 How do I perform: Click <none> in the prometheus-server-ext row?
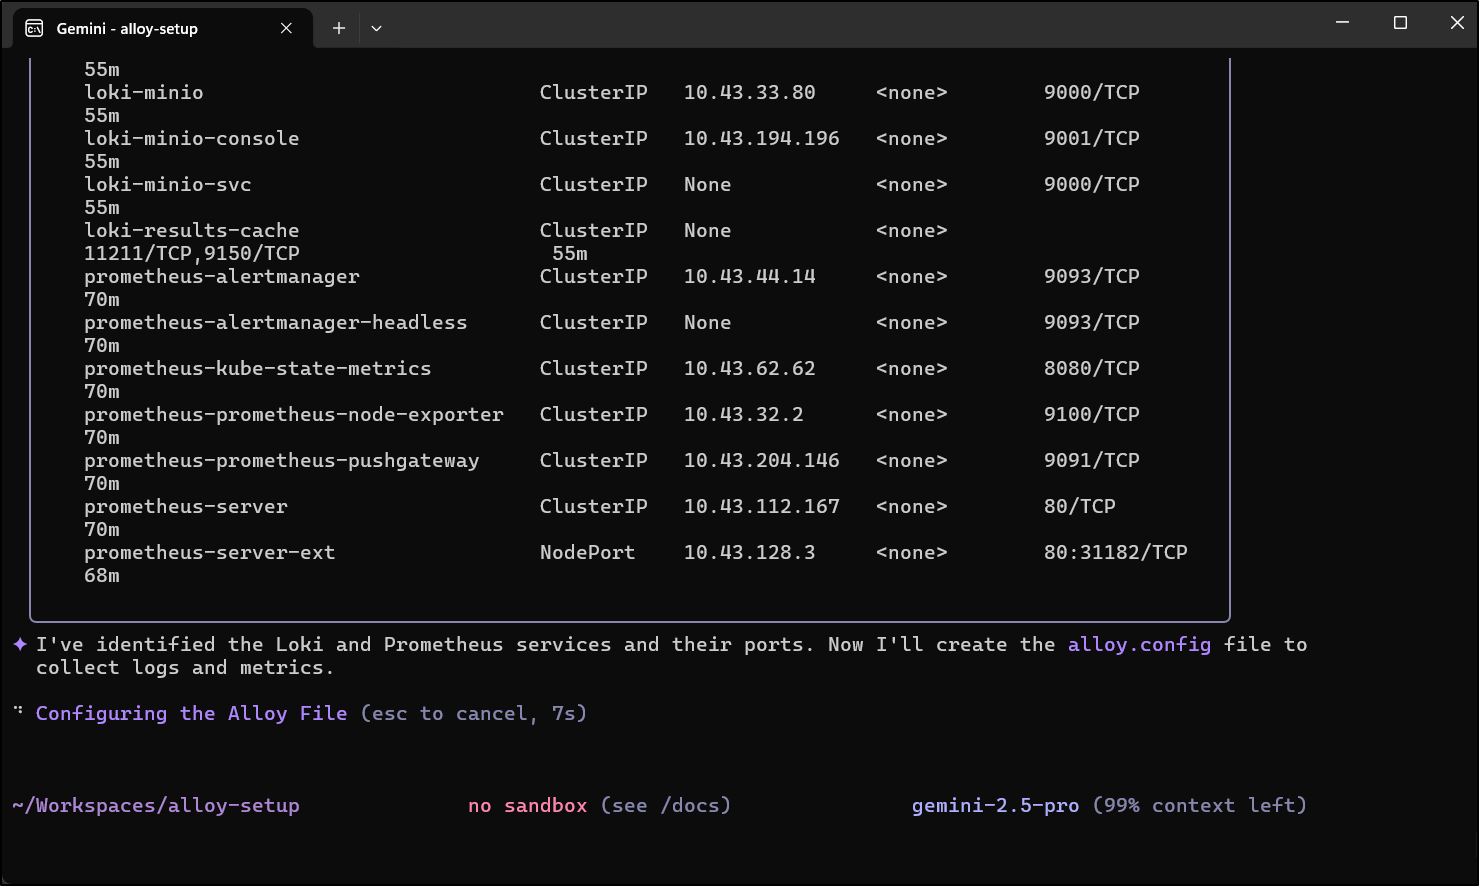click(912, 553)
